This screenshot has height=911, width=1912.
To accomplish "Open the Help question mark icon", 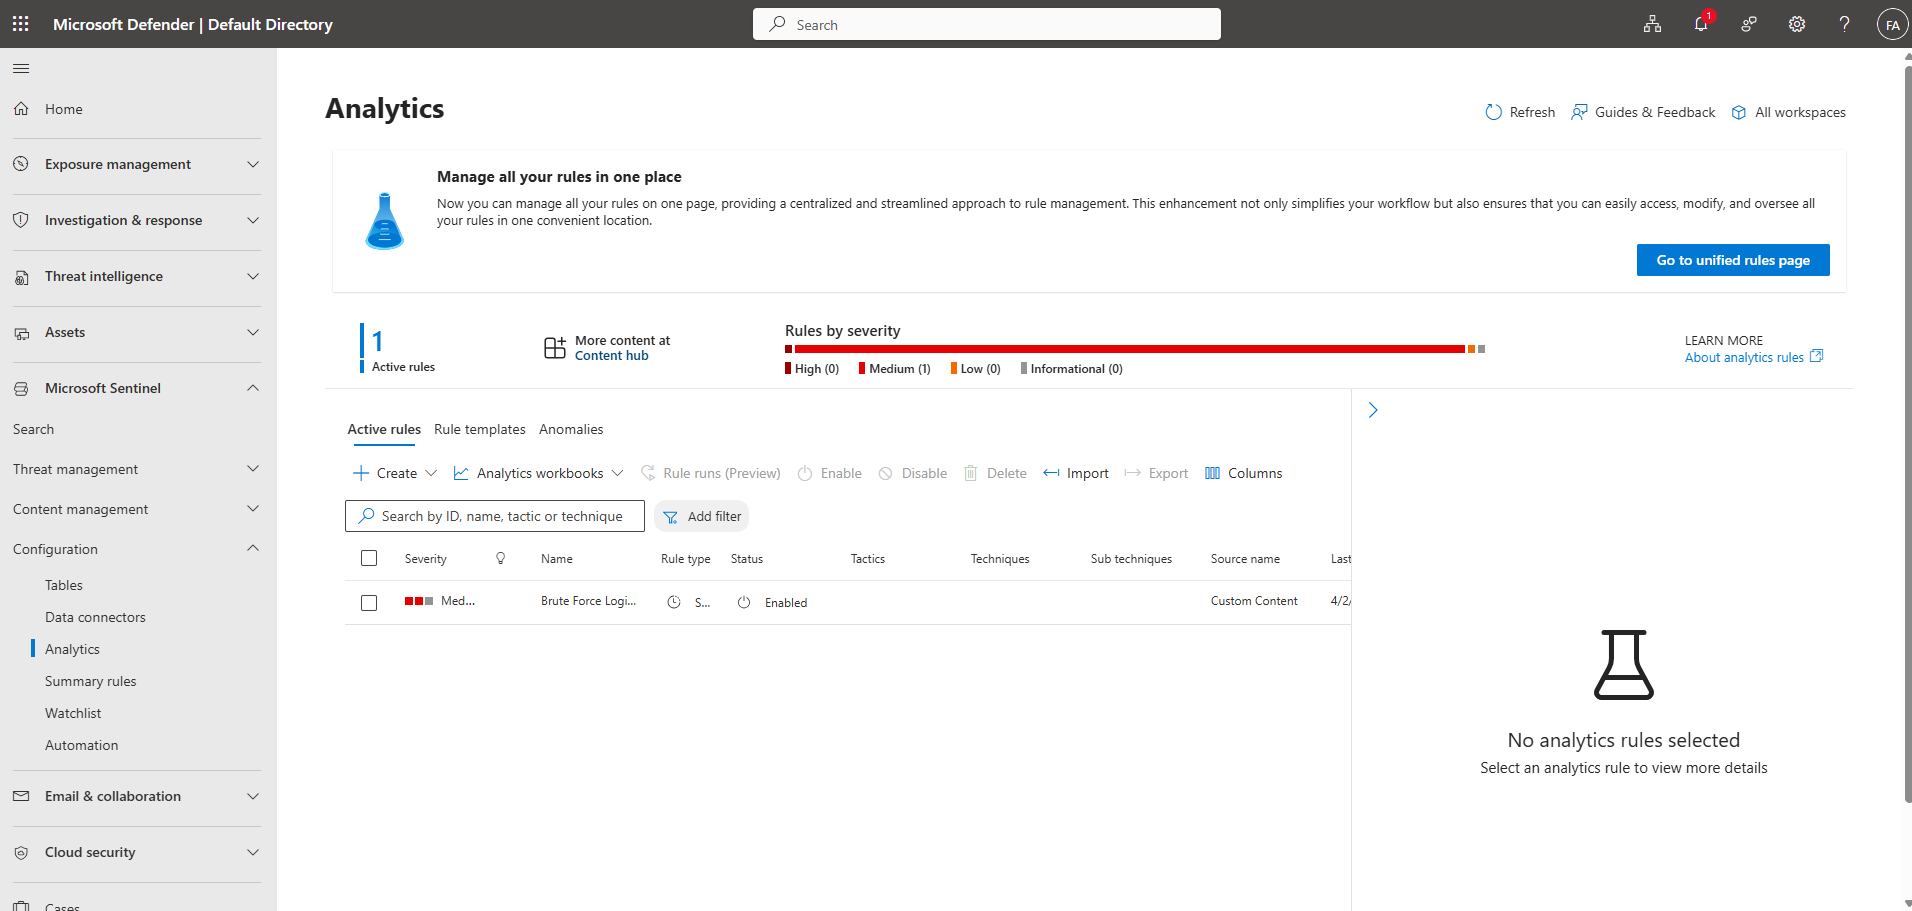I will click(x=1845, y=24).
